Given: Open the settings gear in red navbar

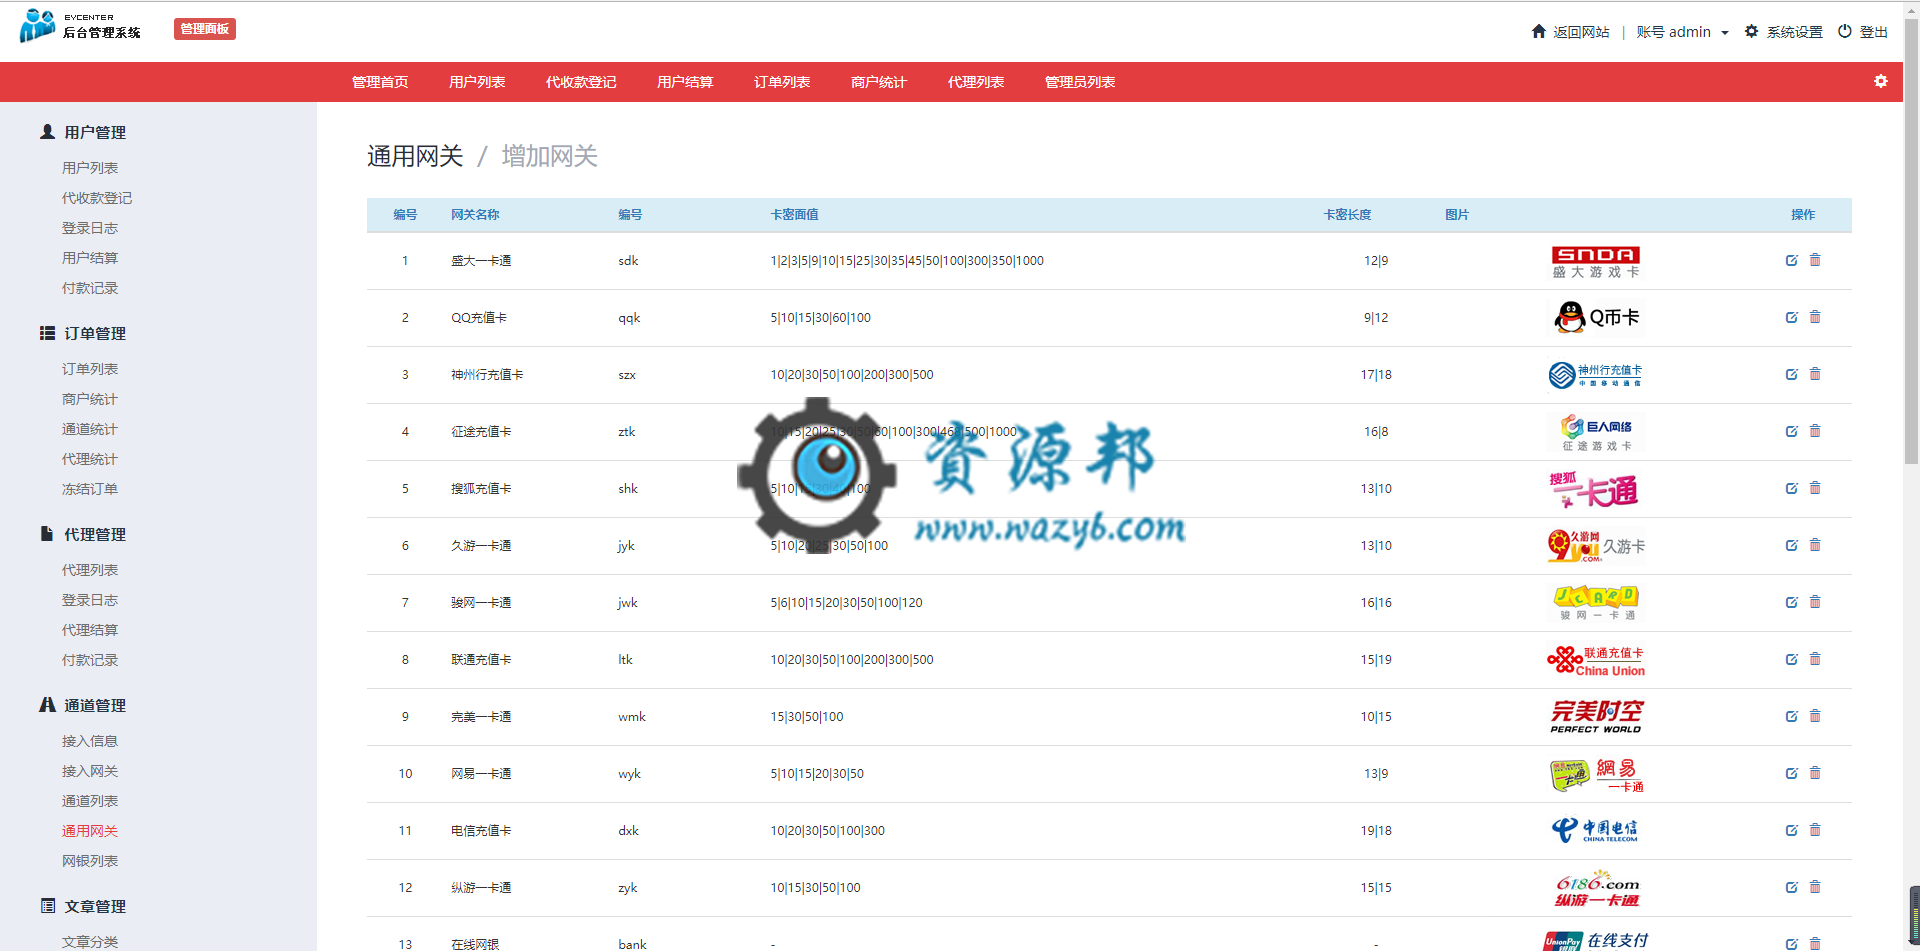Looking at the screenshot, I should (1880, 81).
